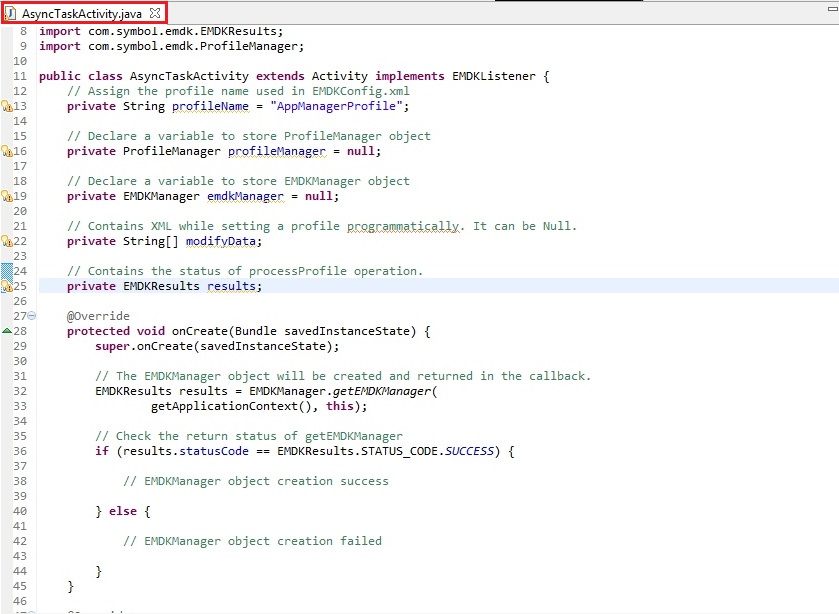This screenshot has width=839, height=614.
Task: Click the SUCCESS constant in the if statement
Action: (x=469, y=451)
